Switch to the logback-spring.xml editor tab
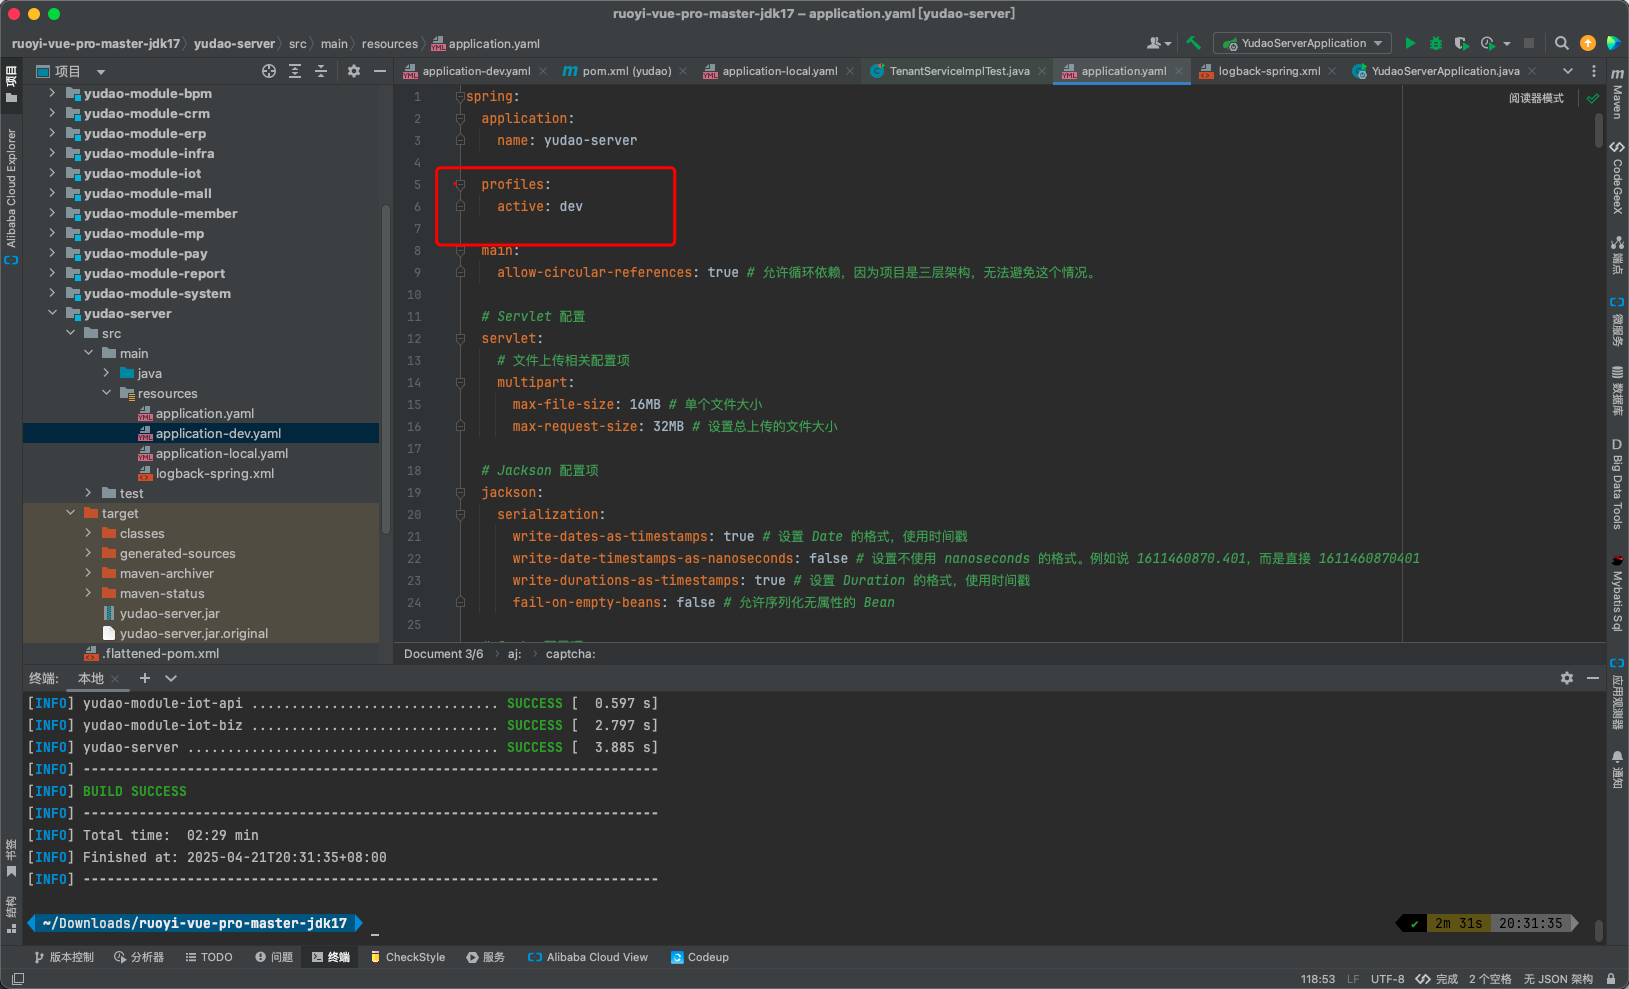This screenshot has height=989, width=1629. tap(1269, 71)
